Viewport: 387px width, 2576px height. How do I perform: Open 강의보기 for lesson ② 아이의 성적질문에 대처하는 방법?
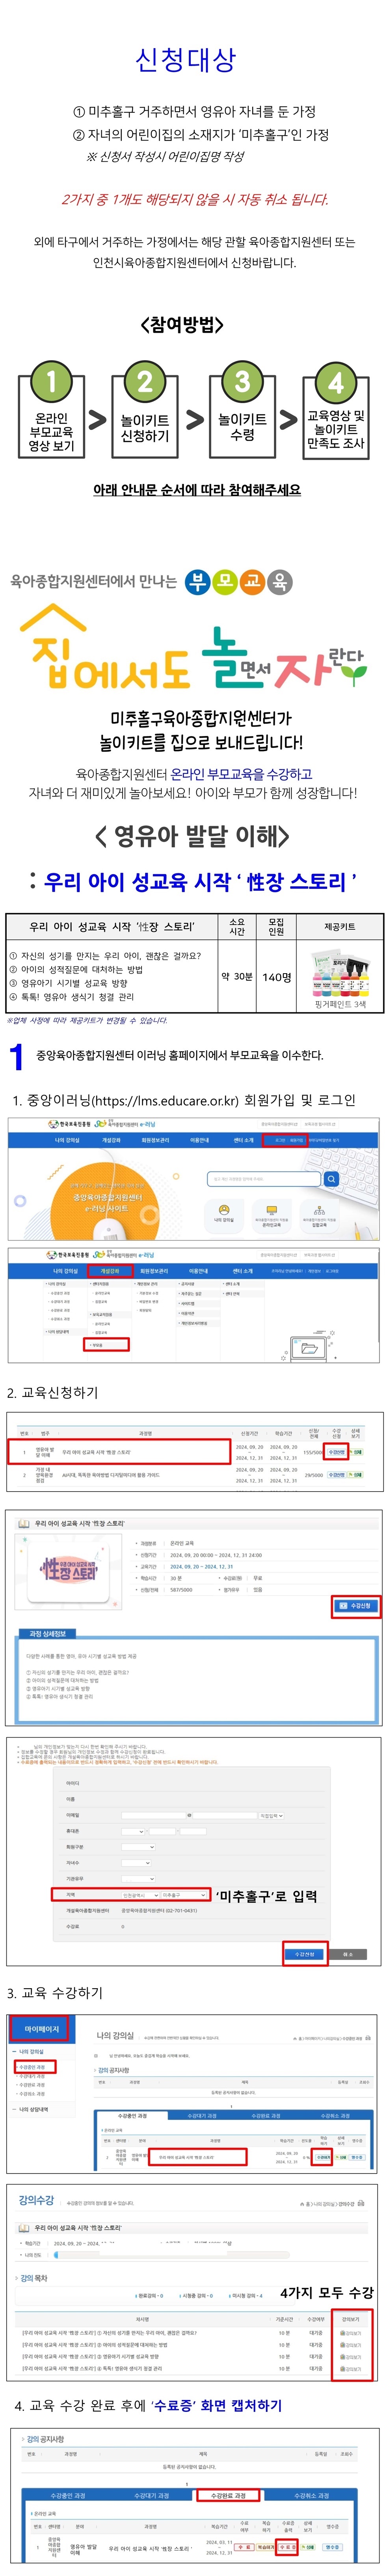[x=351, y=2345]
